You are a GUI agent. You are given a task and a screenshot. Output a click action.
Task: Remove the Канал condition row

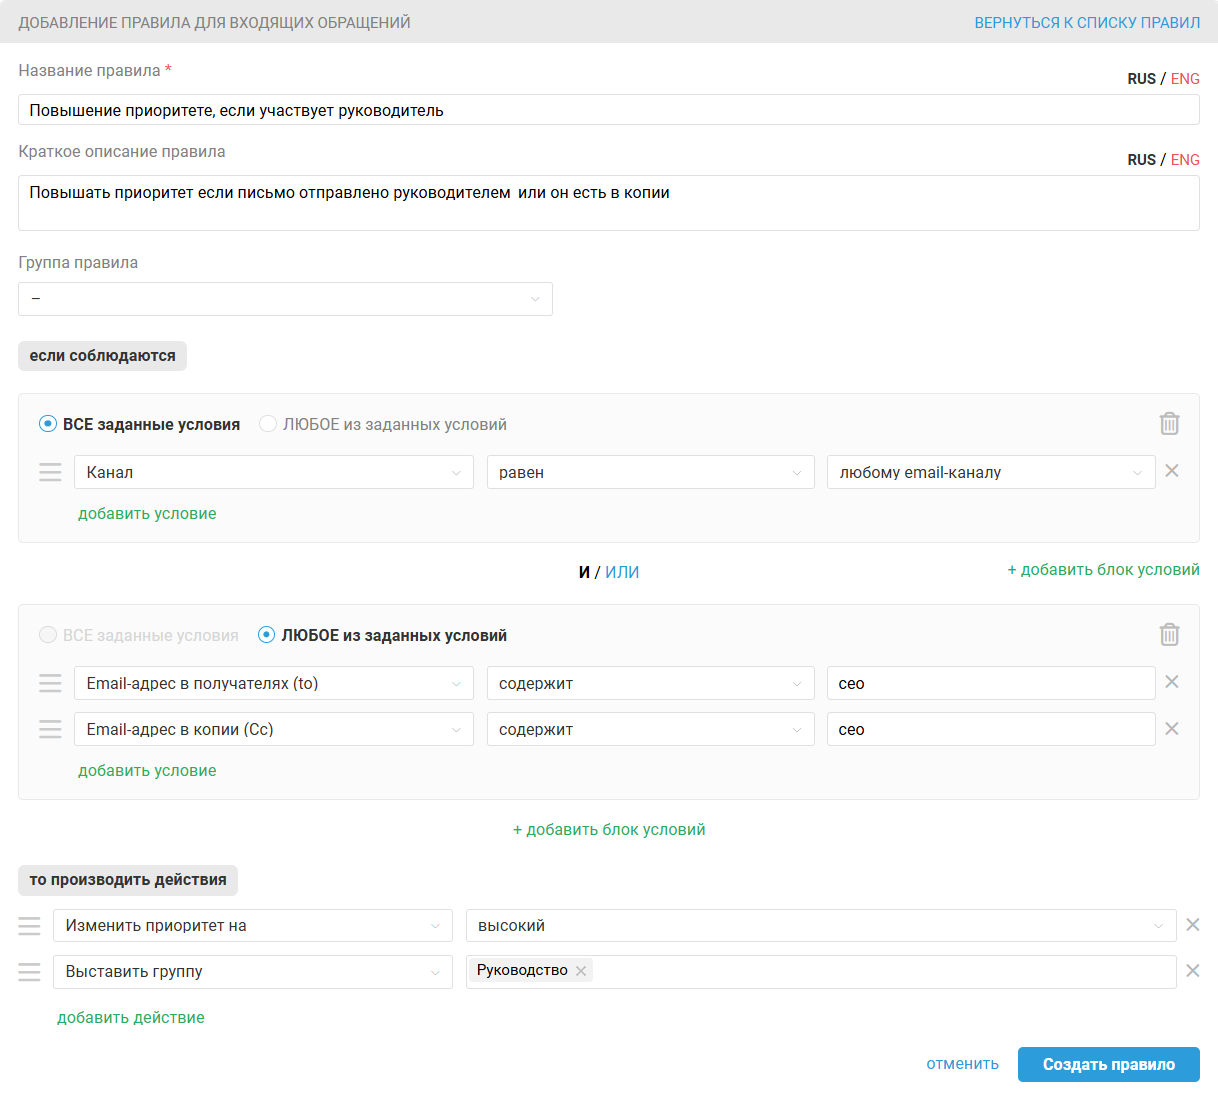[x=1172, y=471]
